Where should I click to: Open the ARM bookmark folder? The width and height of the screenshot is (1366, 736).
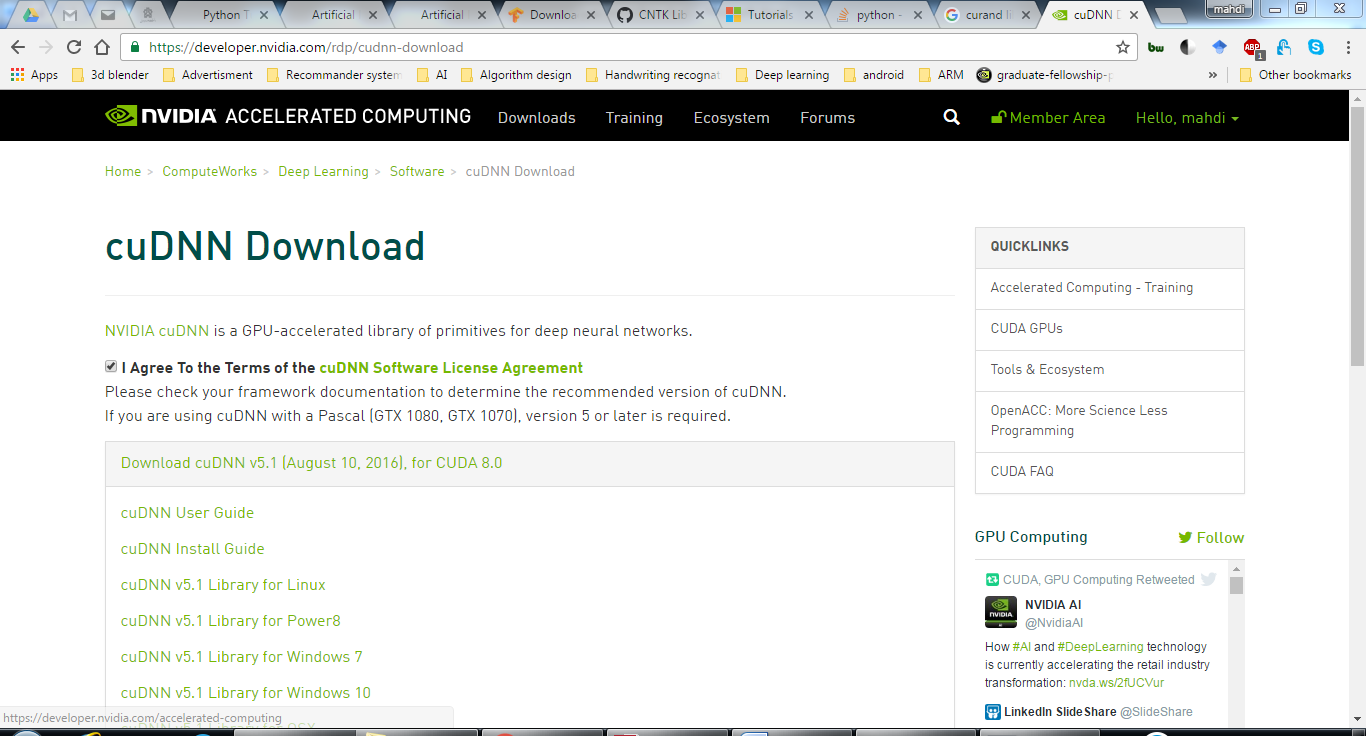tap(940, 75)
